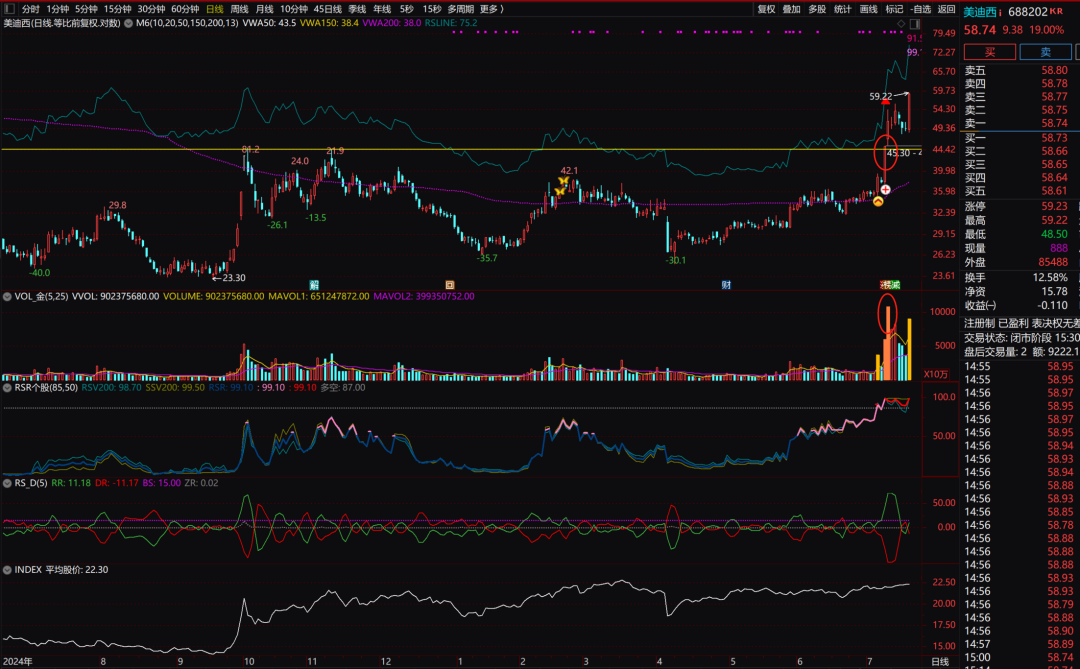
Task: Open the 叠加 overlay menu
Action: click(x=791, y=9)
